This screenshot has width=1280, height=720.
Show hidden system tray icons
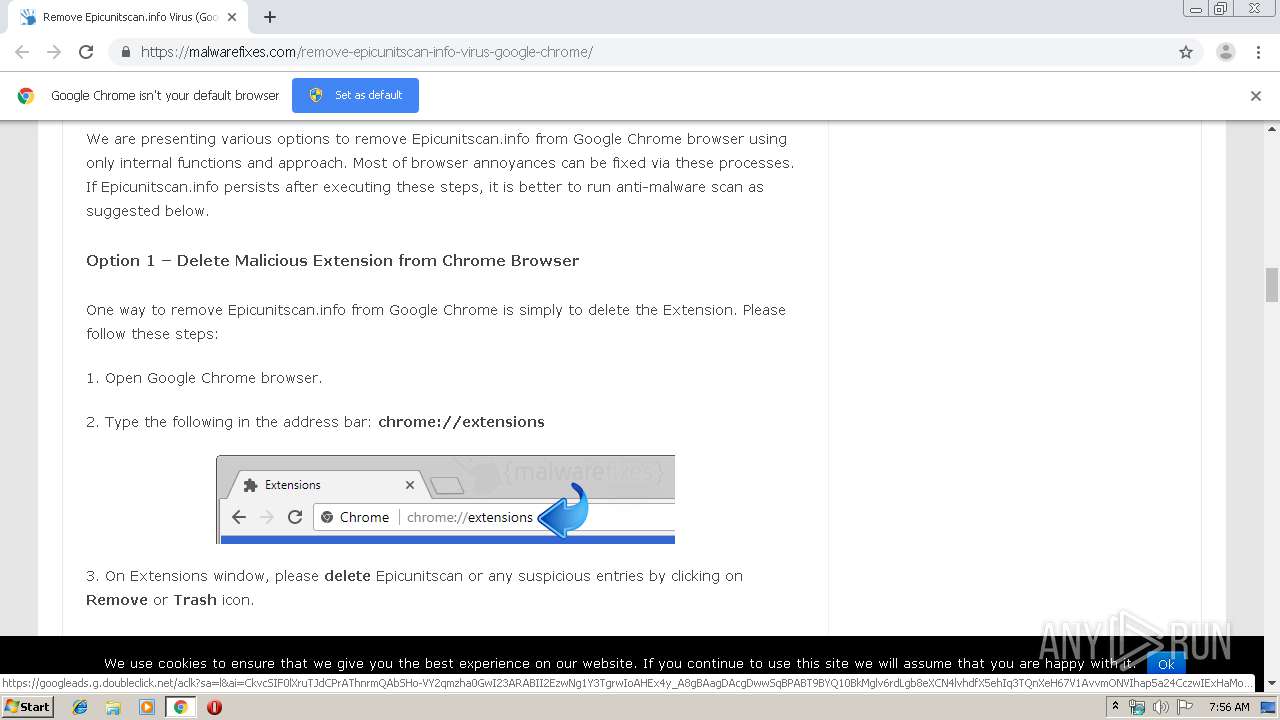1115,707
